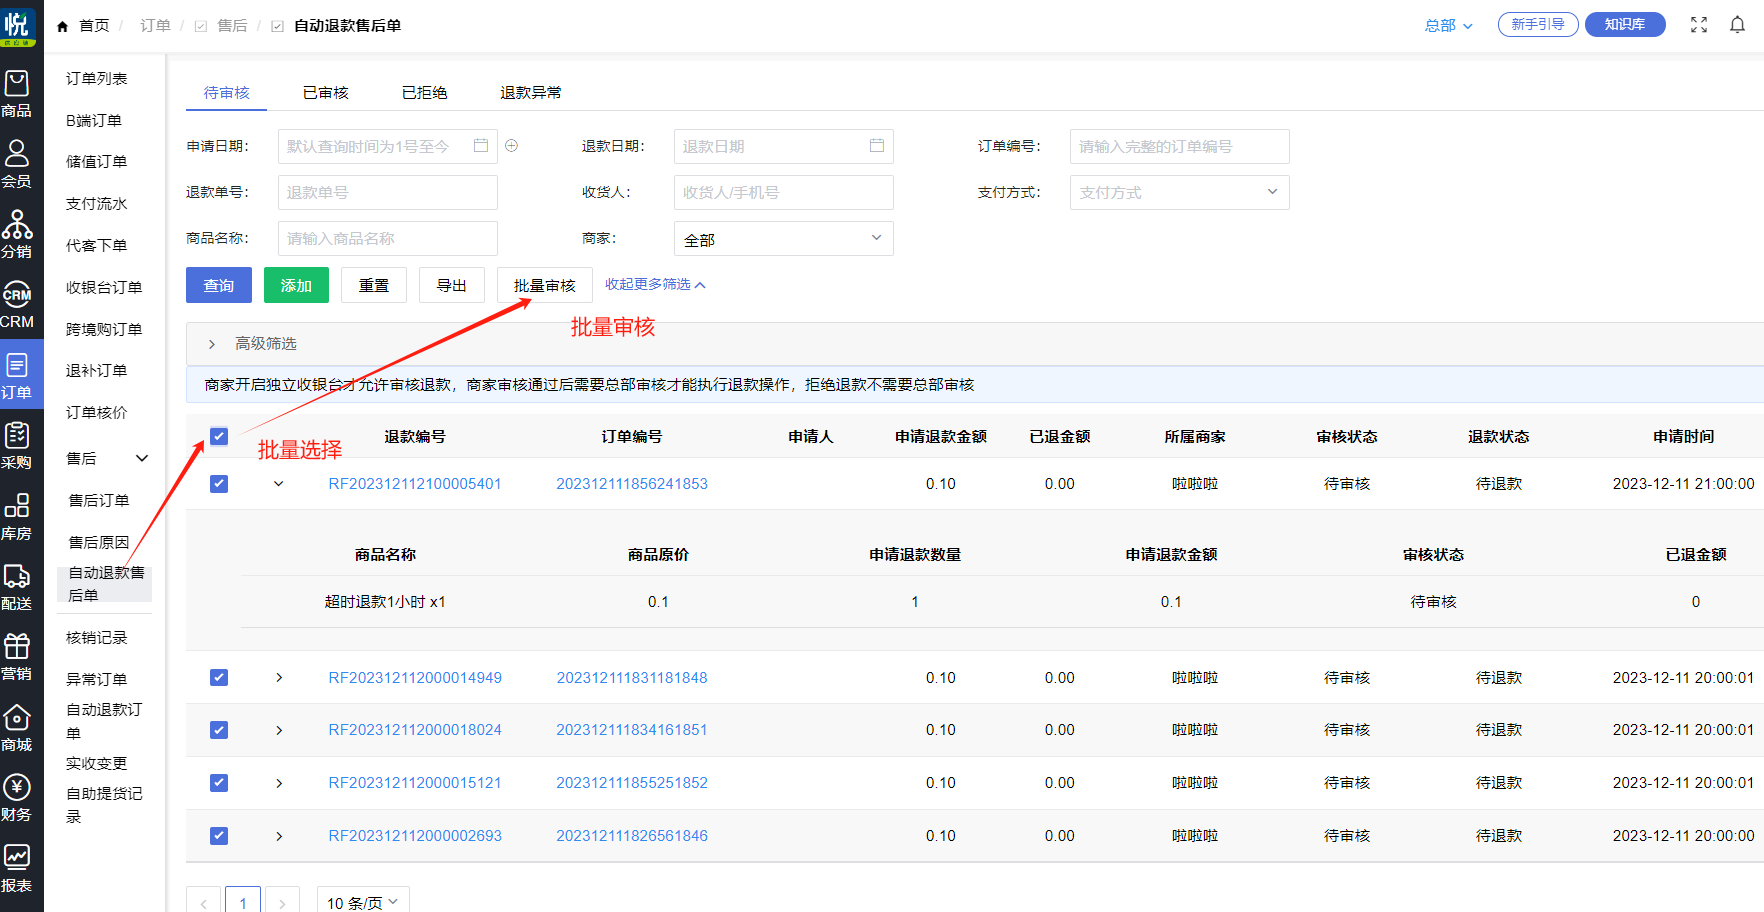Switch to the 已审核 tab
Viewport: 1764px width, 912px height.
326,92
